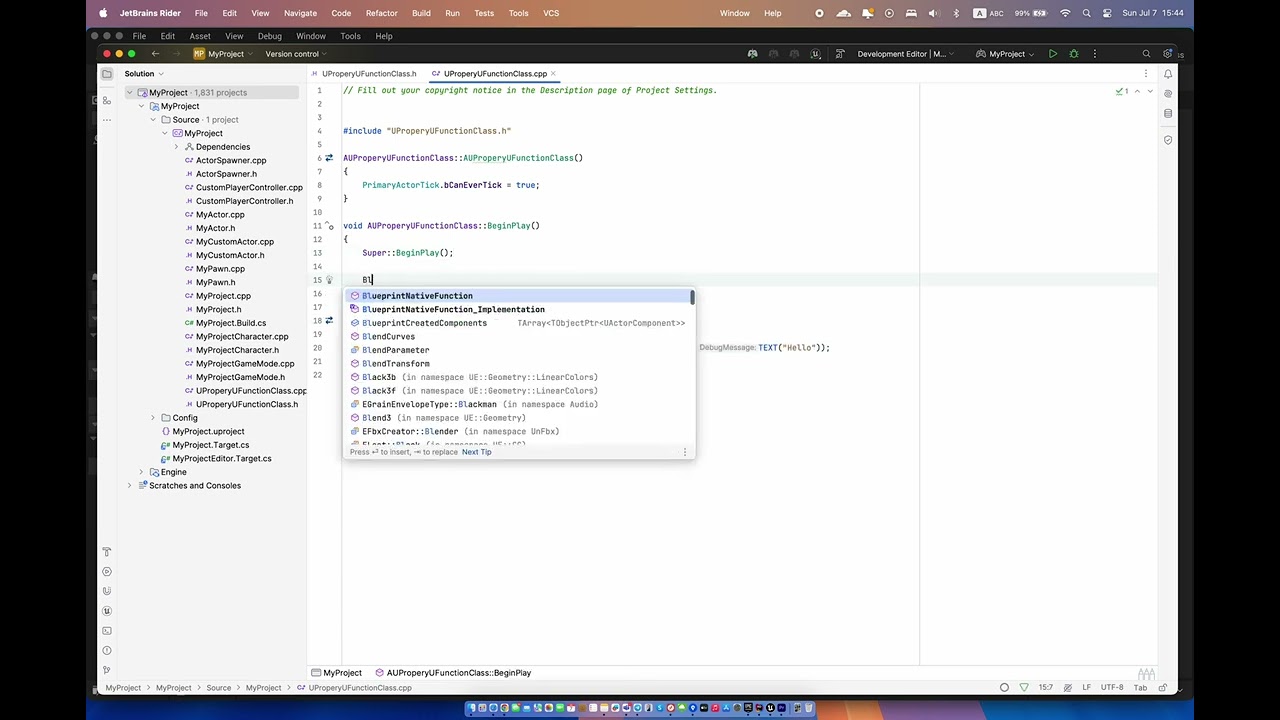Navigate back with the left arrow
The width and height of the screenshot is (1280, 720).
click(155, 54)
